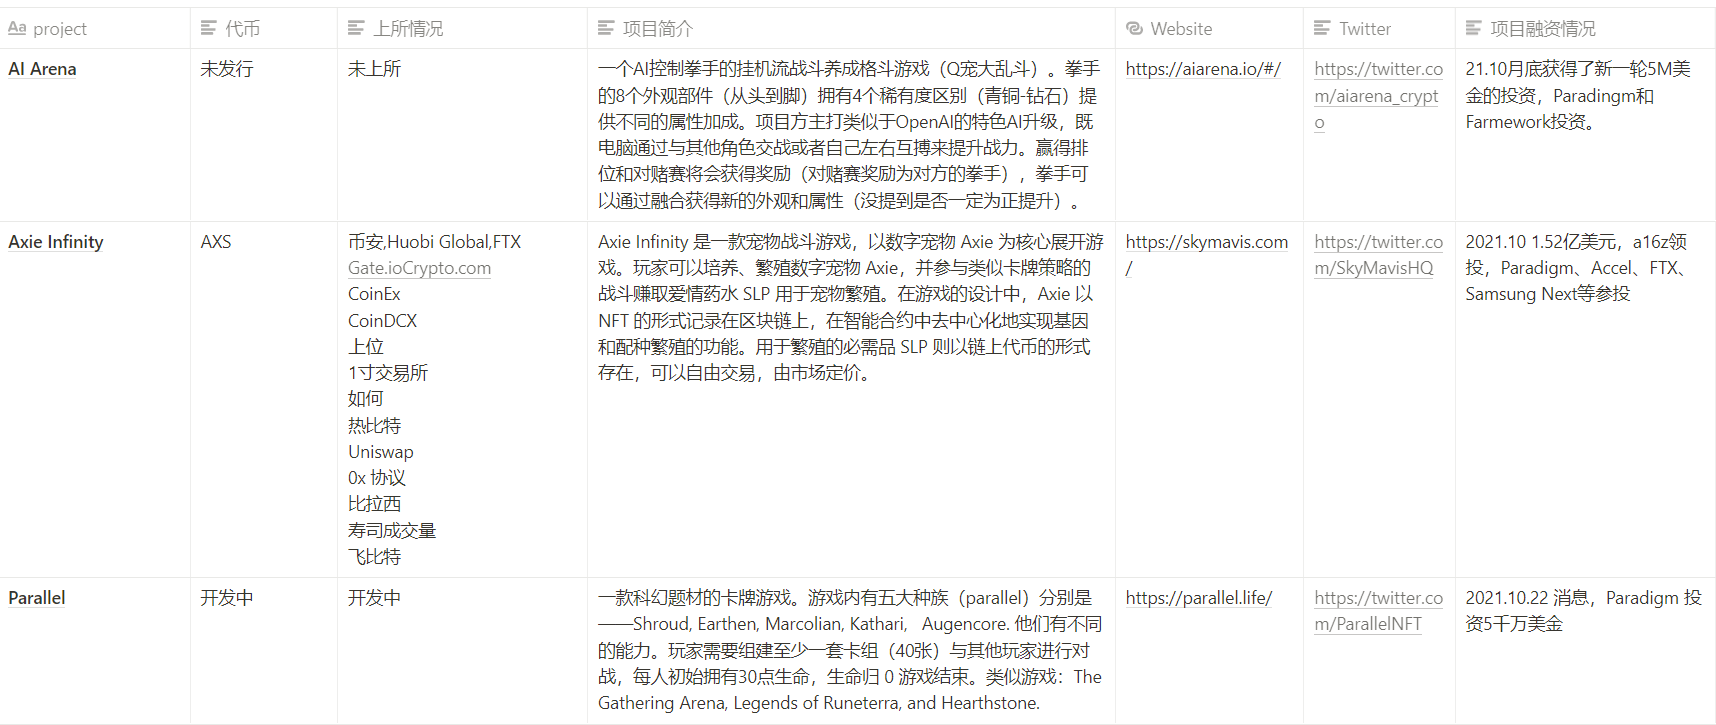Select the 开发中 listing cell for Parallel

pos(462,651)
